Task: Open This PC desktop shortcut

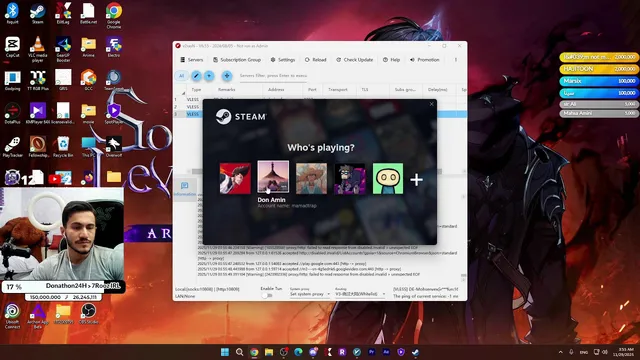Action: coord(88,147)
